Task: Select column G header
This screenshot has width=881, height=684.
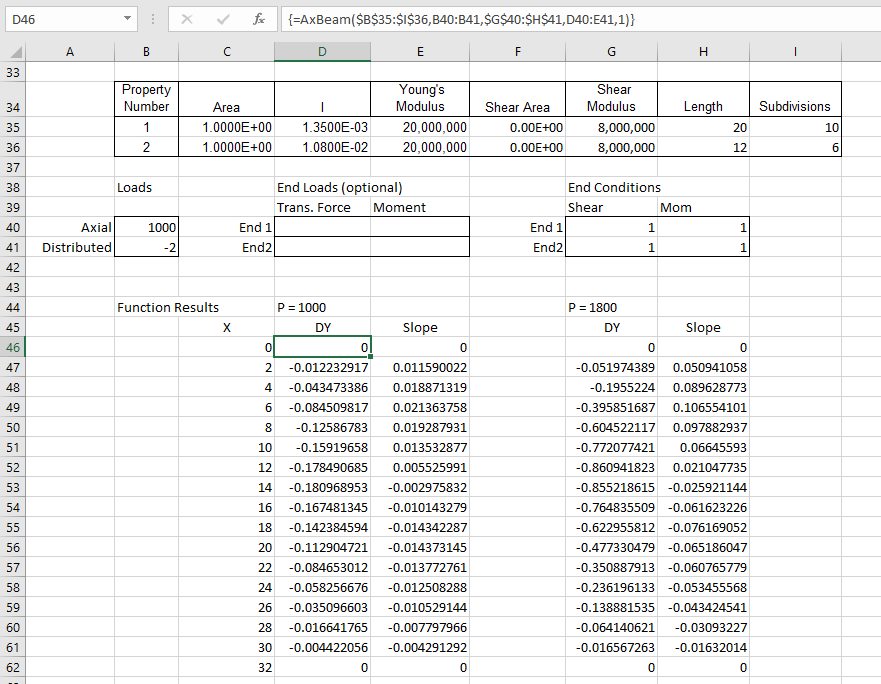Action: coord(611,52)
